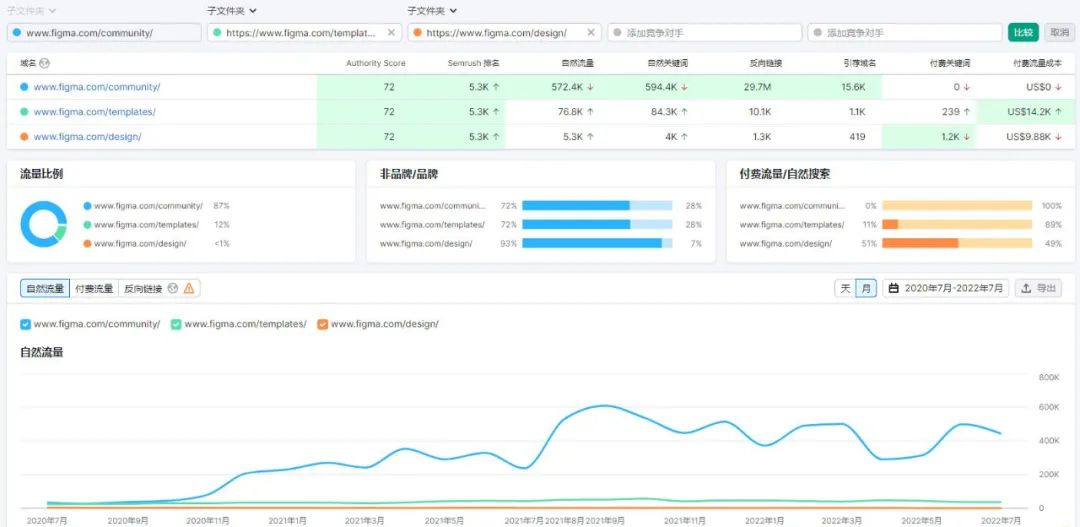Select the 反向链接 tab
Viewport: 1080px width, 527px height.
coord(143,289)
